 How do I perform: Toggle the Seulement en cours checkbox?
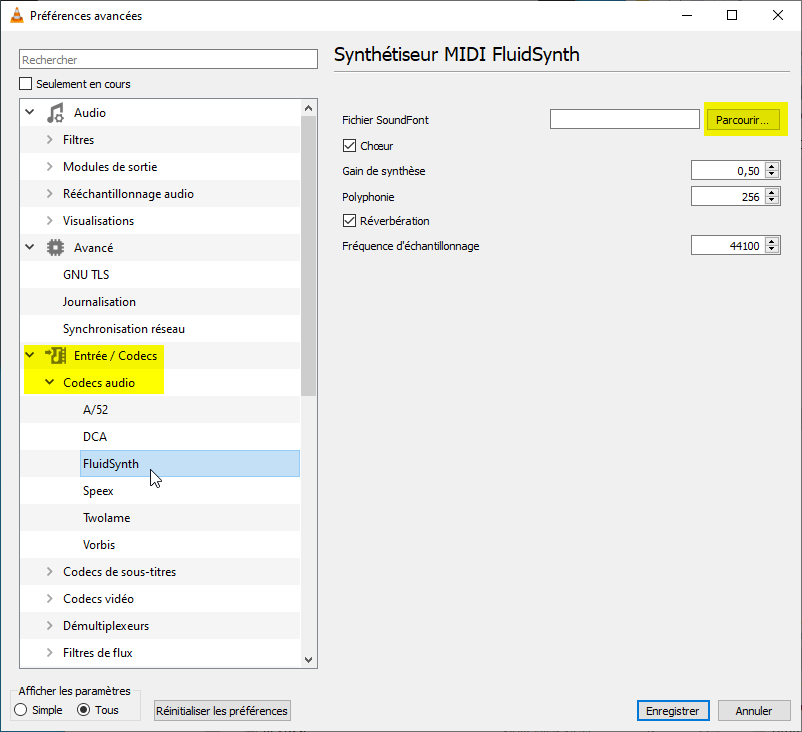tap(26, 83)
